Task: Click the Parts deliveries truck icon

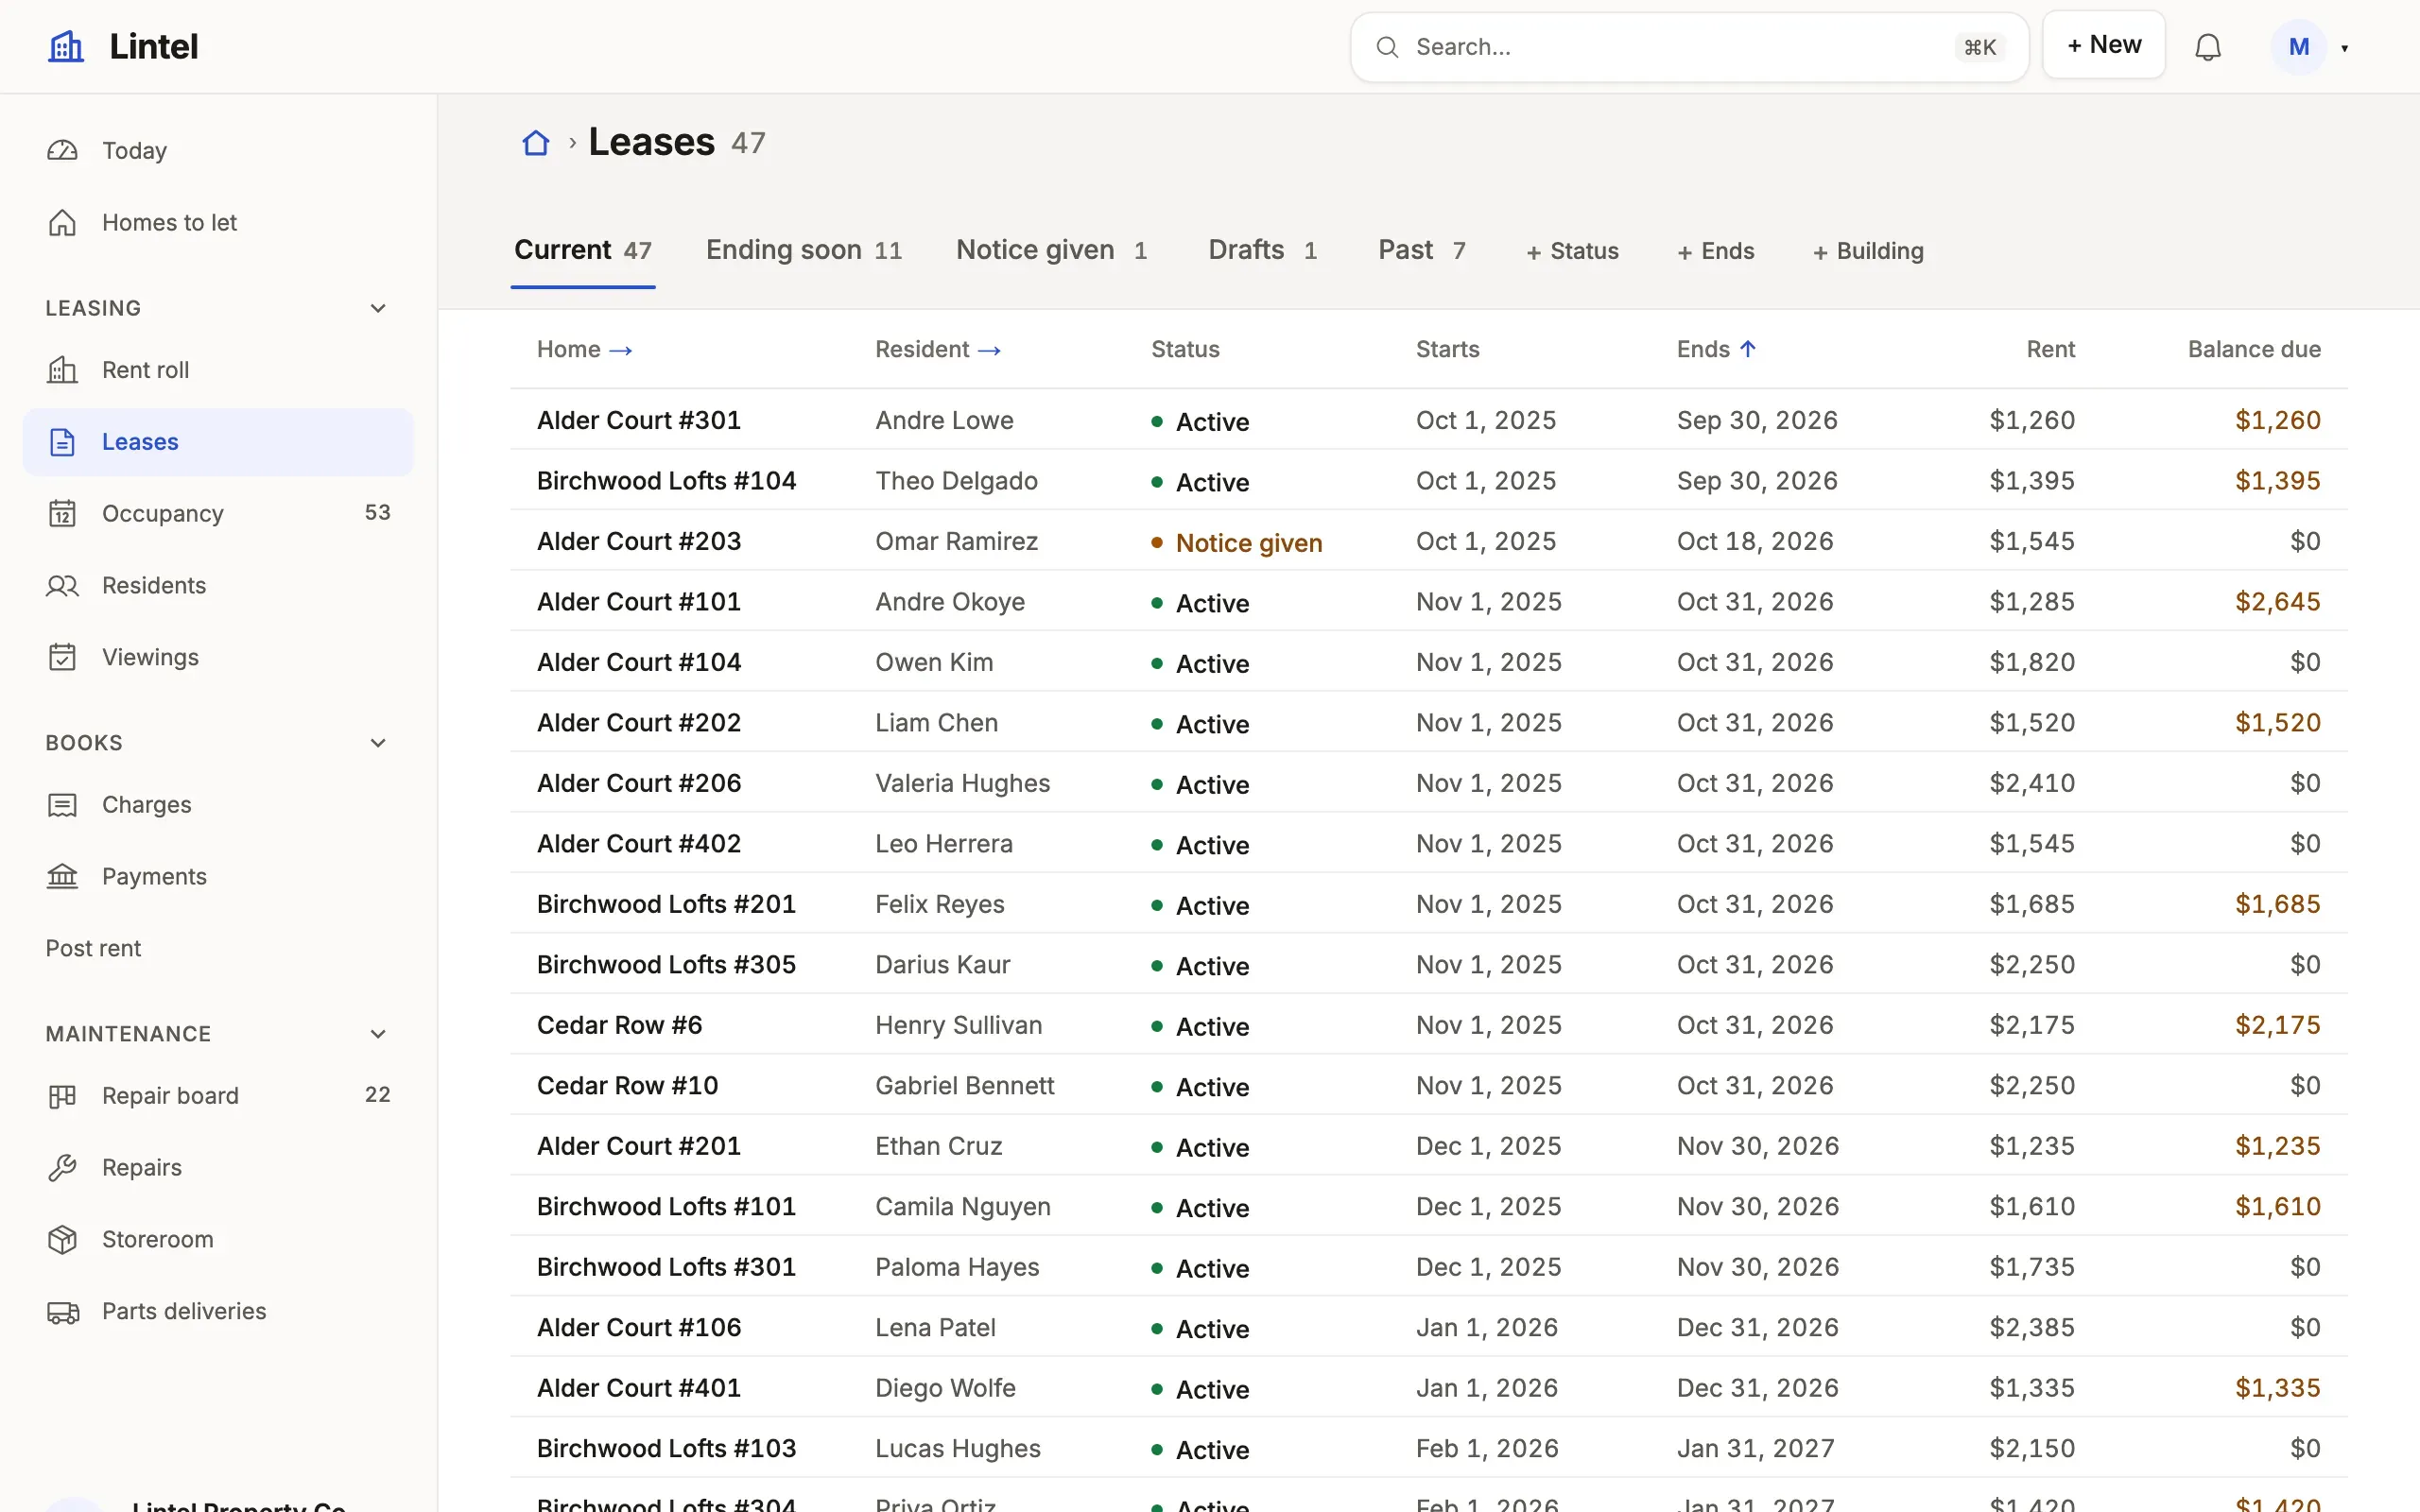Action: coord(62,1312)
